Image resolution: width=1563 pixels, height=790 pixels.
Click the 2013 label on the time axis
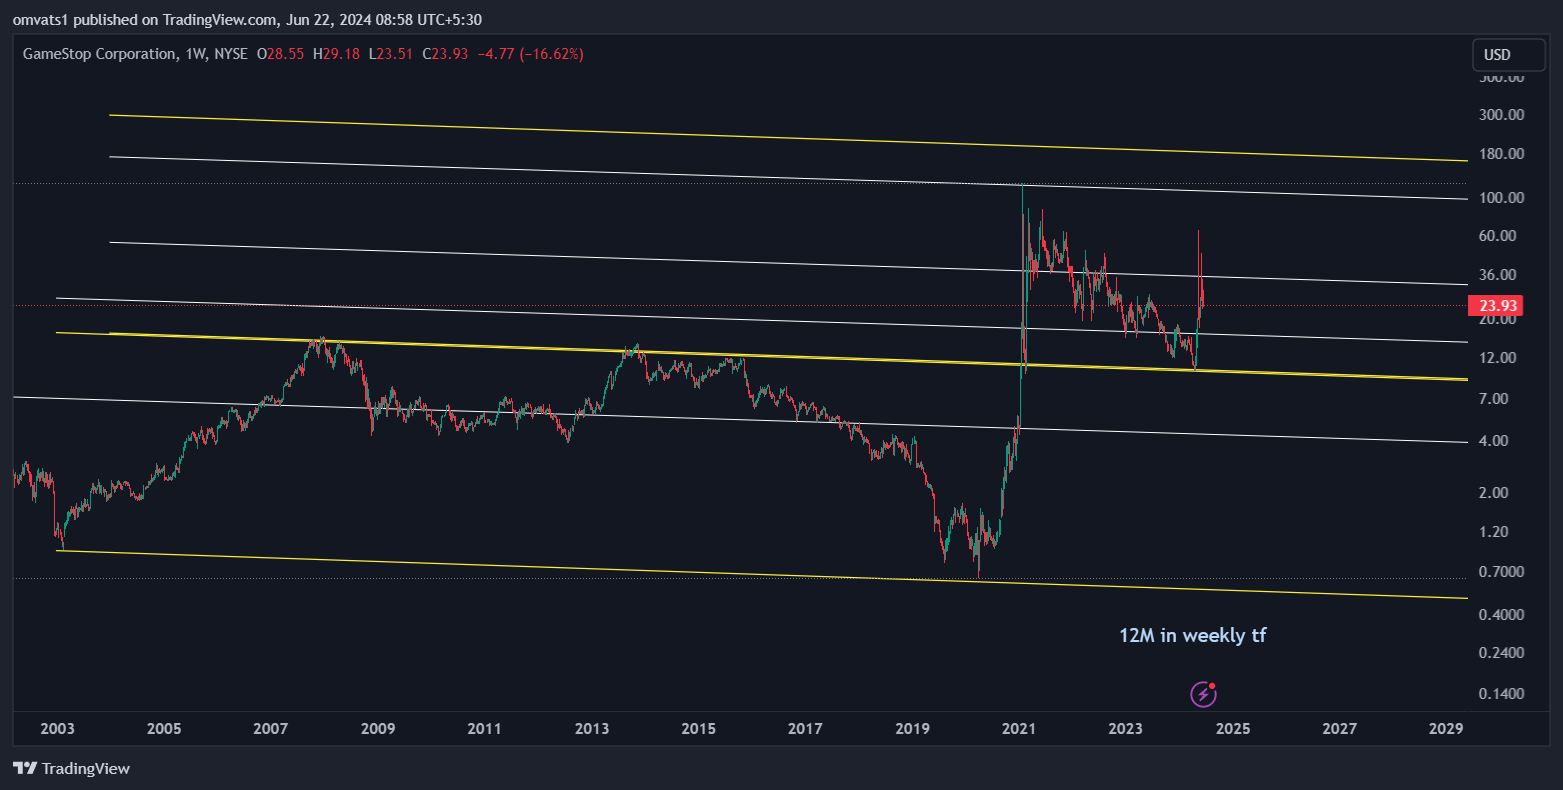(592, 729)
